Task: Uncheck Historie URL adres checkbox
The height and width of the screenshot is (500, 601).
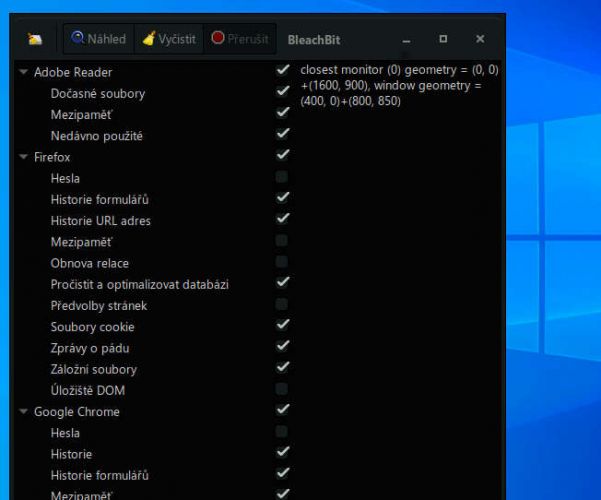Action: click(x=283, y=219)
